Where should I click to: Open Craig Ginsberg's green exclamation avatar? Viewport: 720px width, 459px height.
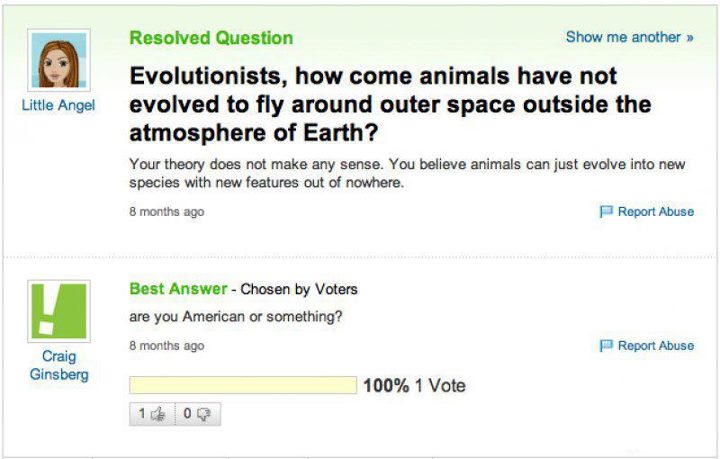(x=59, y=311)
